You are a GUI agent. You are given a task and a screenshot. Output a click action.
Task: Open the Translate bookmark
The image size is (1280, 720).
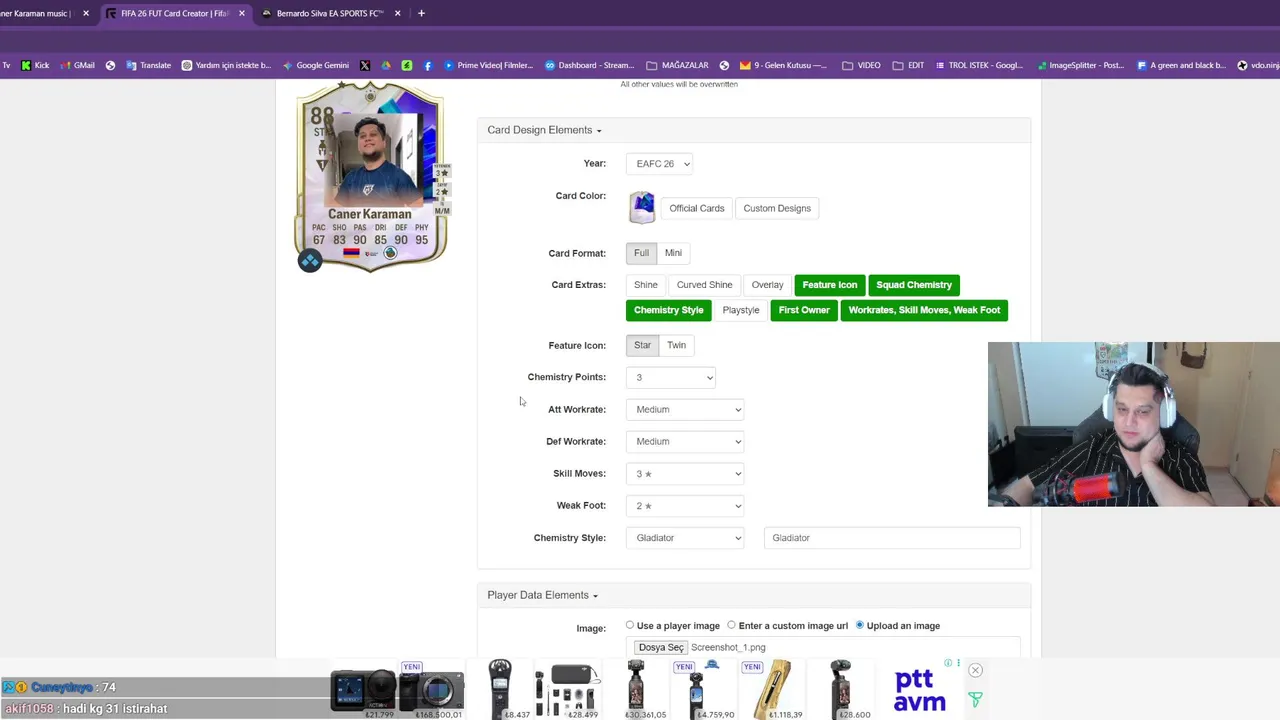148,65
